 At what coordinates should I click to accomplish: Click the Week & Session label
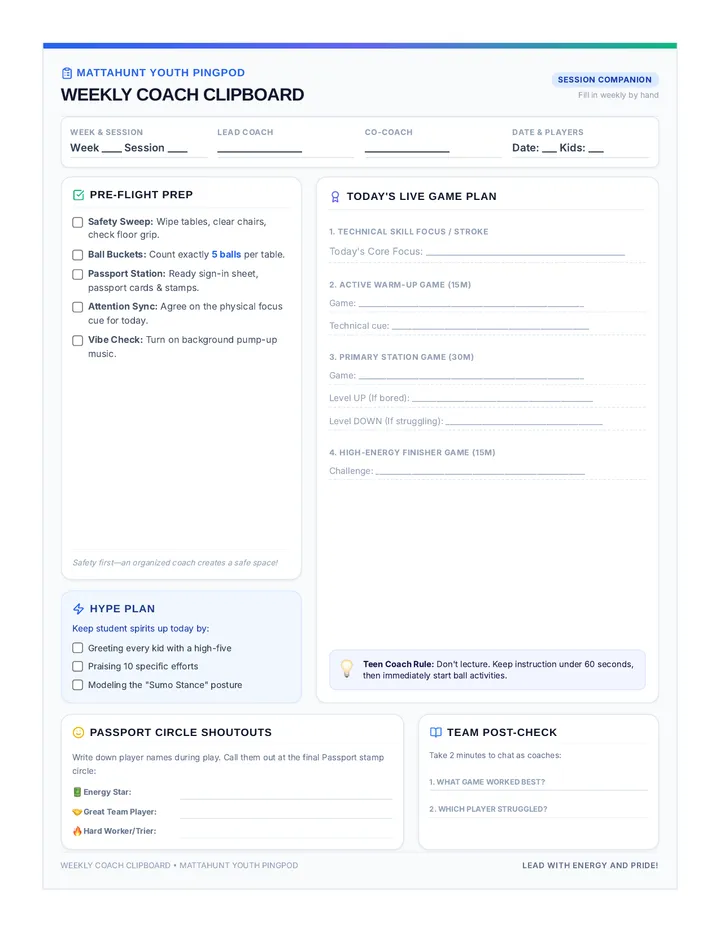click(x=106, y=132)
